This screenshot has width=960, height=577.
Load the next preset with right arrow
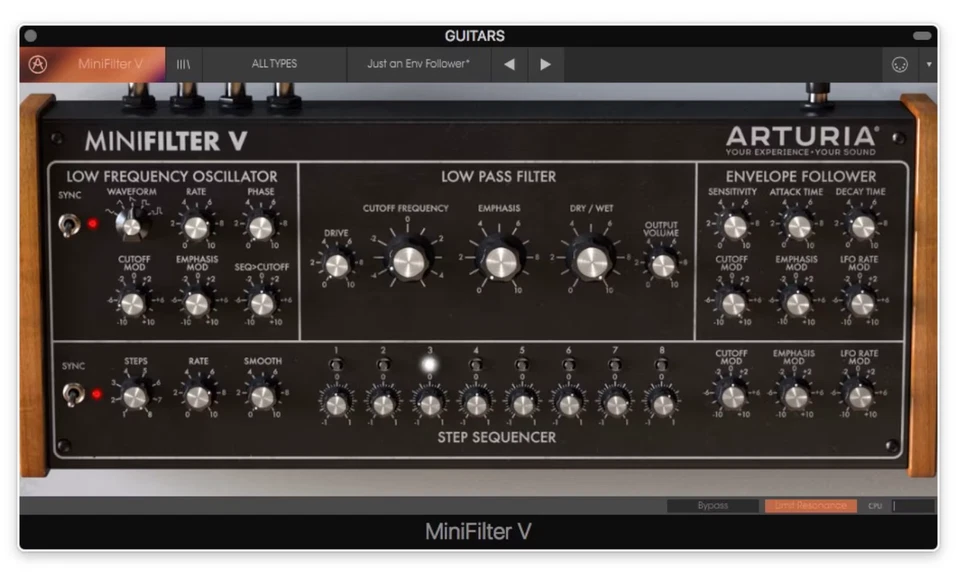point(544,63)
